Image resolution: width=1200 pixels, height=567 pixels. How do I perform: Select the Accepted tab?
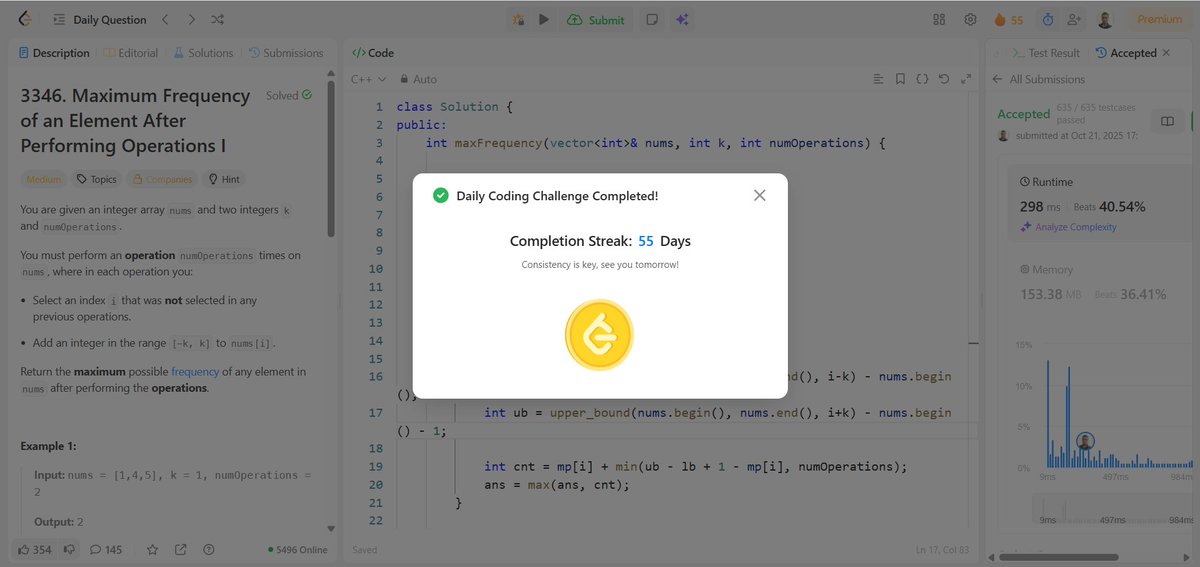pos(1126,53)
